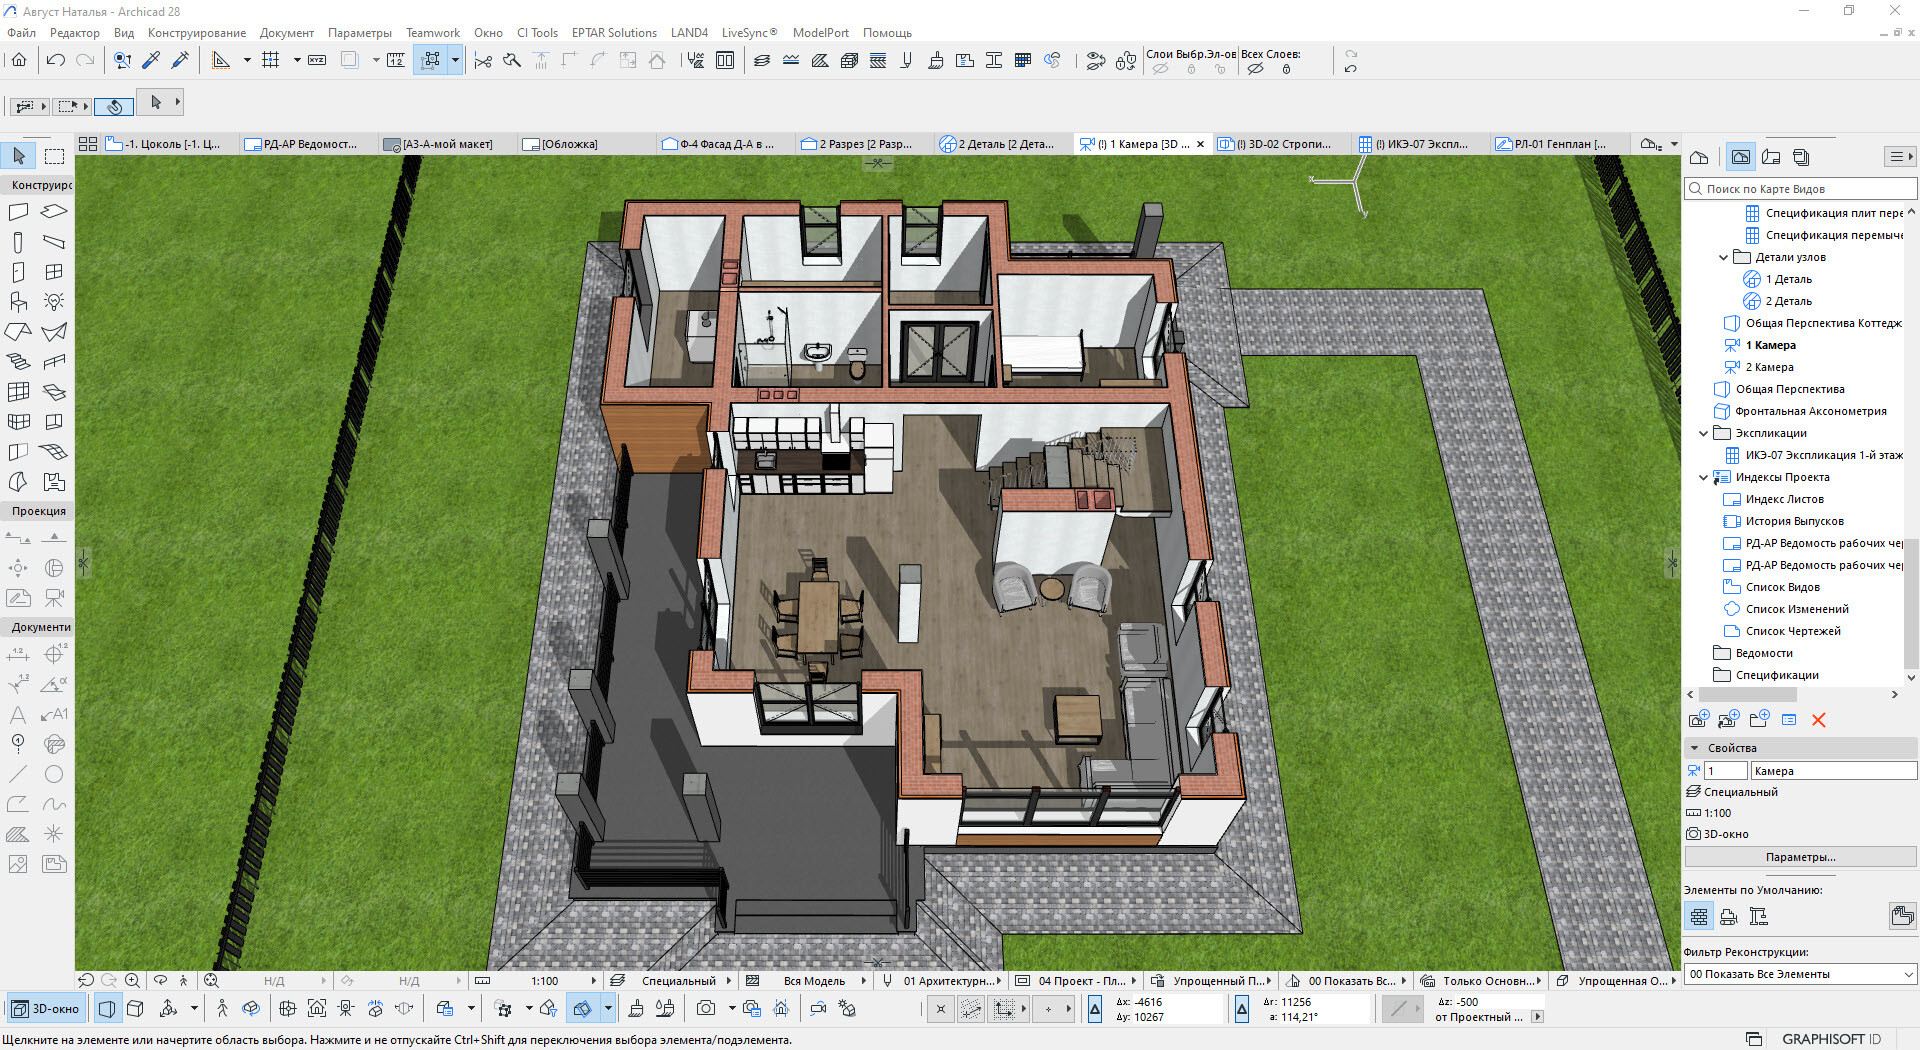Click the Параметры... button
Image resolution: width=1920 pixels, height=1050 pixels.
tap(1799, 857)
